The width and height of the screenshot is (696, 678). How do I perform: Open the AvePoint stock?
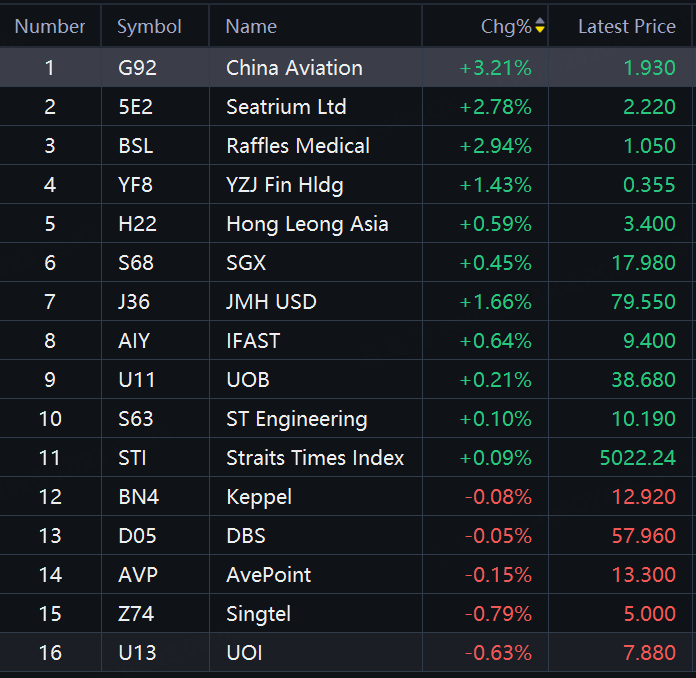coord(268,575)
